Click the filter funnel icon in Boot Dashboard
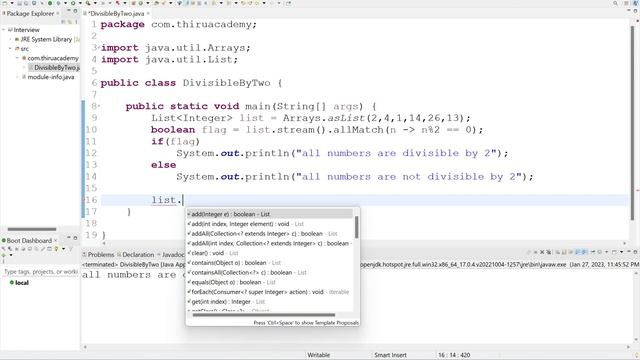The height and width of the screenshot is (360, 640). pos(71,249)
